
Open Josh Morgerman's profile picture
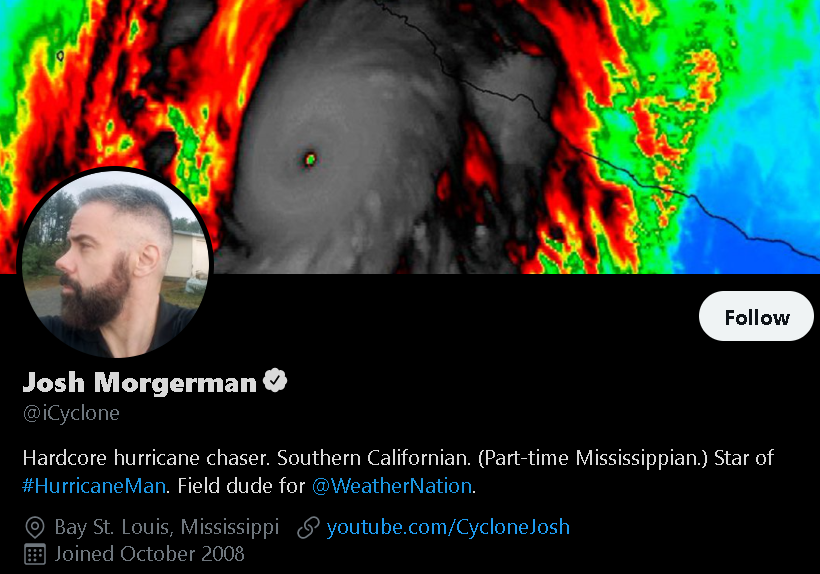pyautogui.click(x=116, y=264)
